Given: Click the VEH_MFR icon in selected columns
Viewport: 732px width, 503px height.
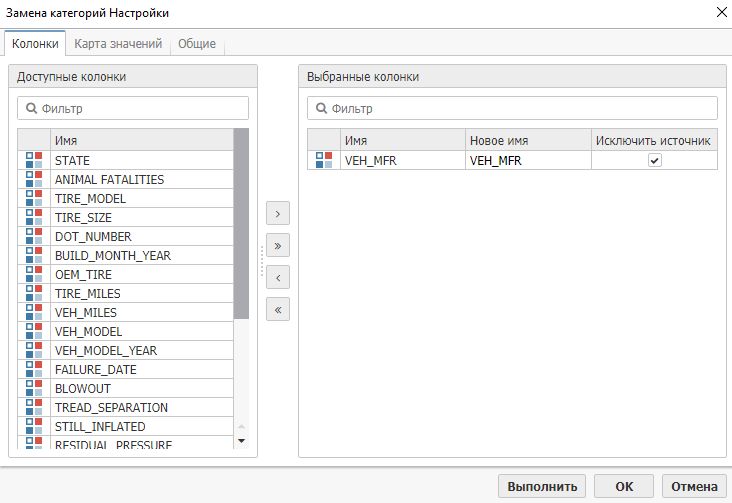Looking at the screenshot, I should [323, 160].
